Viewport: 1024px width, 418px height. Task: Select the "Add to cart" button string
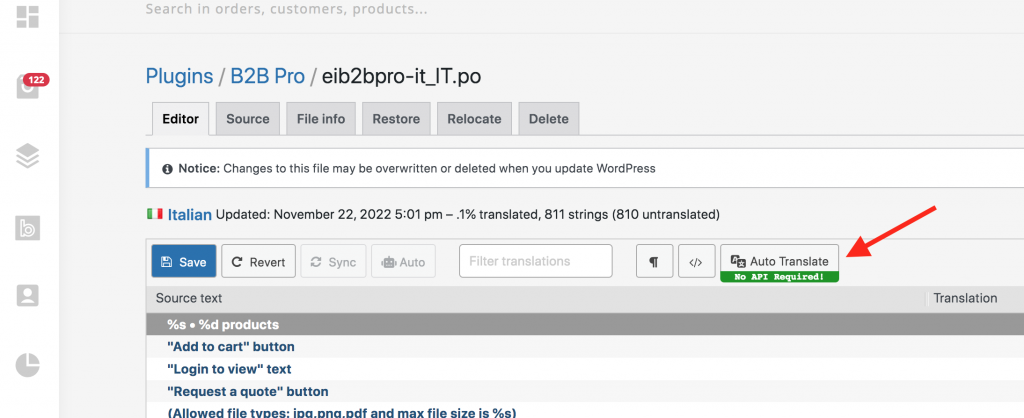(x=231, y=346)
